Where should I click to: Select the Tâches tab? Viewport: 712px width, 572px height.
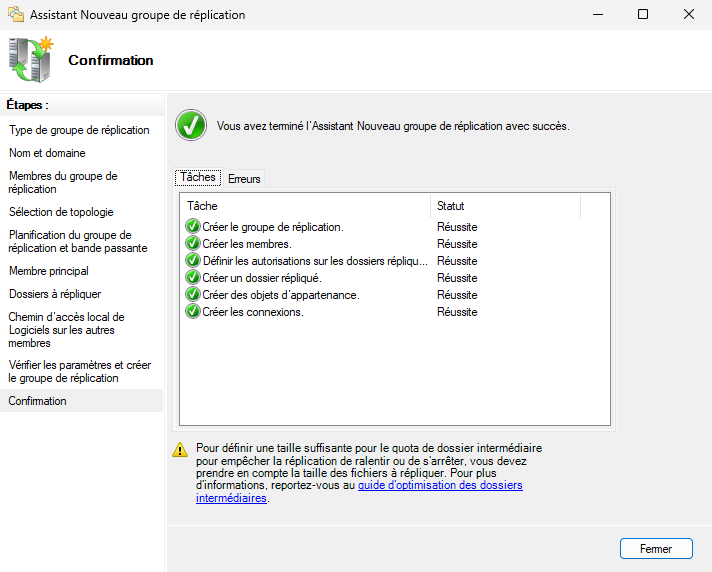[x=198, y=177]
